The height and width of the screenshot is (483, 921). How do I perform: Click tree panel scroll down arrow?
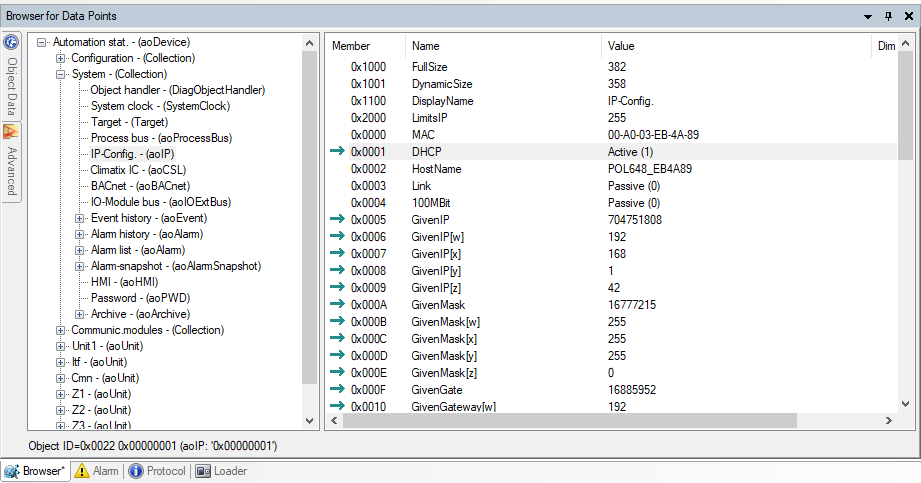pos(310,421)
